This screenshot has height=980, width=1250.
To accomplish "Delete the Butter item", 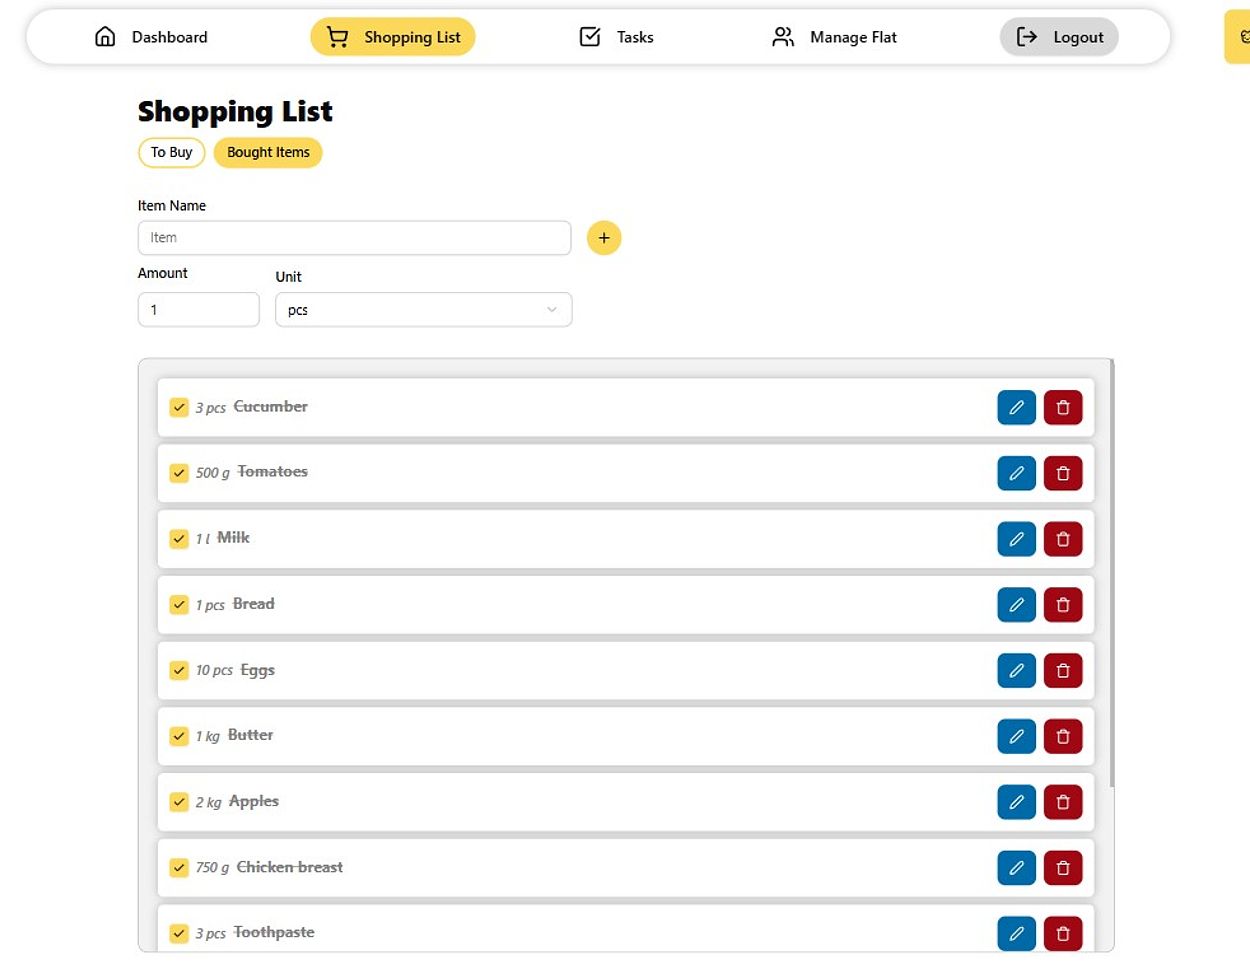I will pyautogui.click(x=1063, y=737).
